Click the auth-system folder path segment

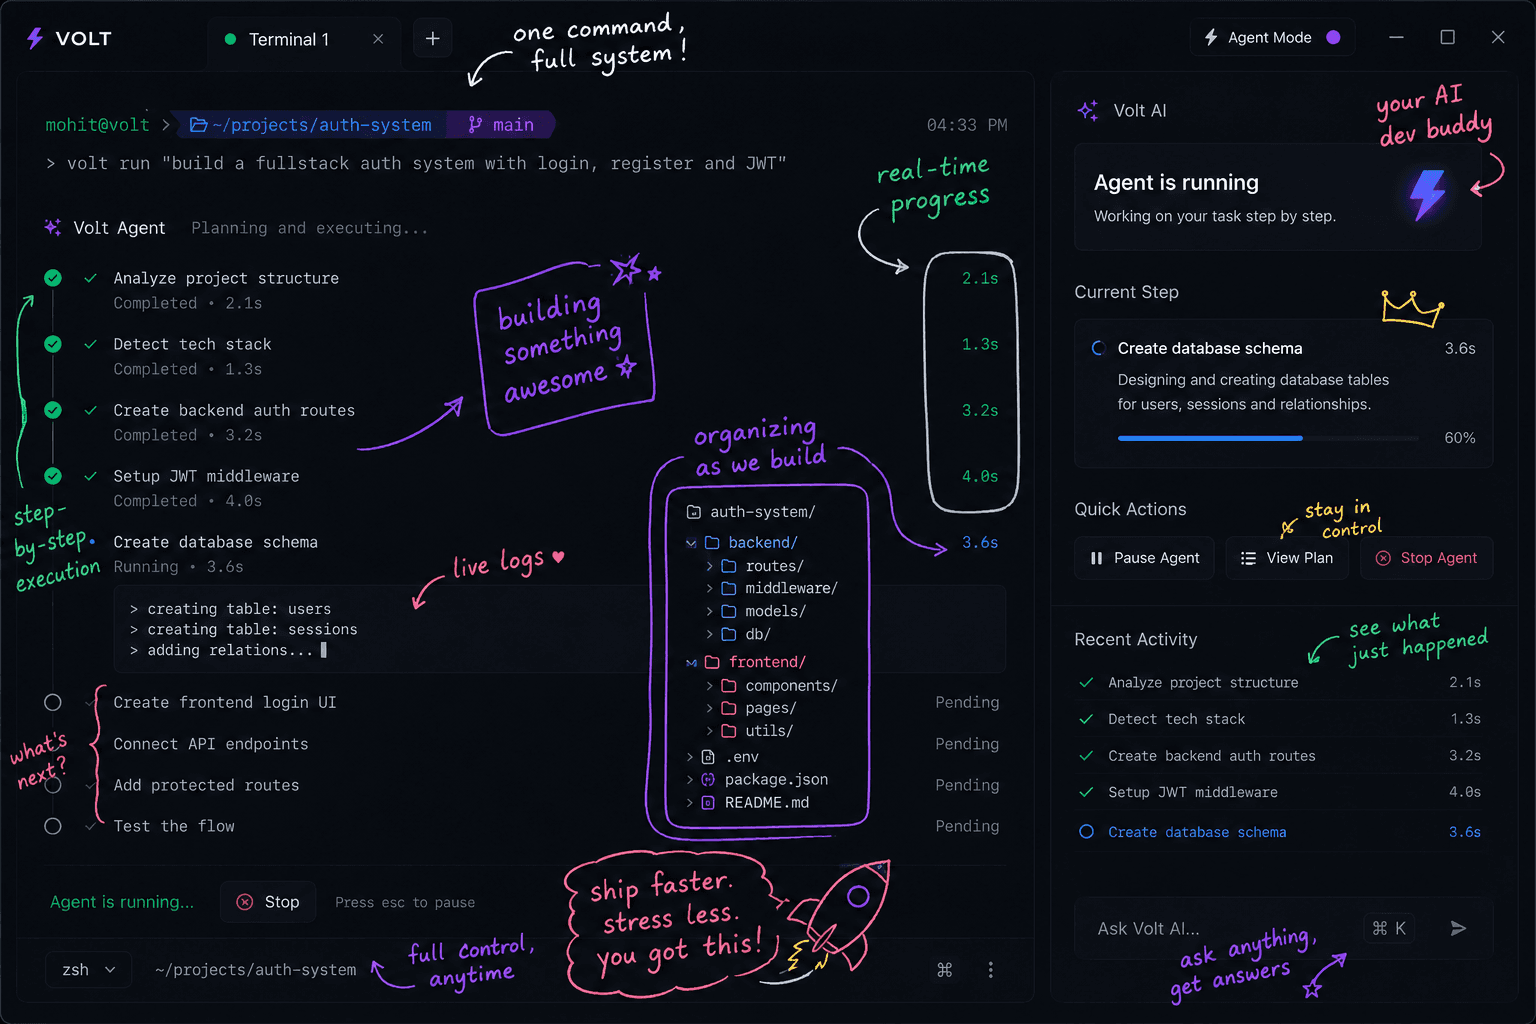click(x=311, y=125)
